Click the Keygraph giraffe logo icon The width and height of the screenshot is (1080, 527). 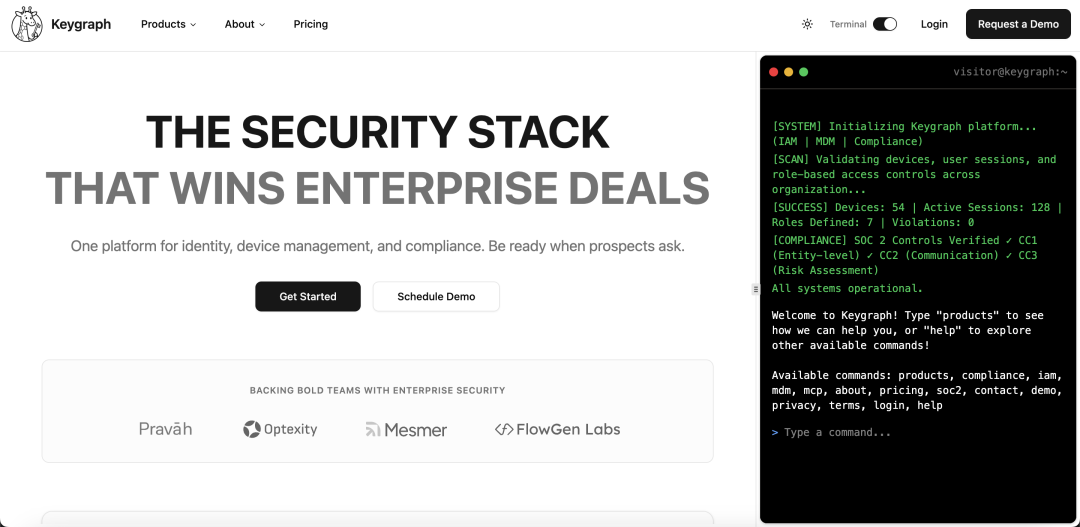pos(27,24)
